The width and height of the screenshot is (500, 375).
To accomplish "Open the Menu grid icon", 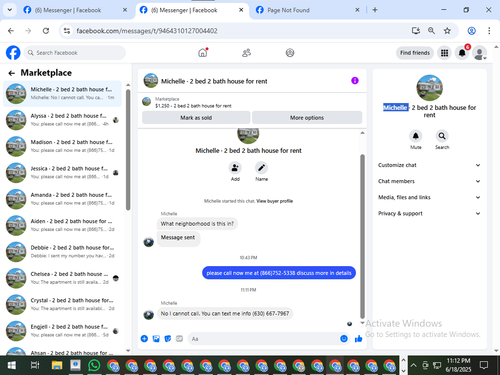I will 444,53.
